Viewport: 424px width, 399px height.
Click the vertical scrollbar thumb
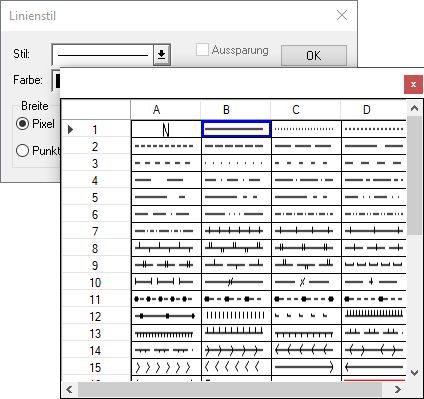point(414,175)
